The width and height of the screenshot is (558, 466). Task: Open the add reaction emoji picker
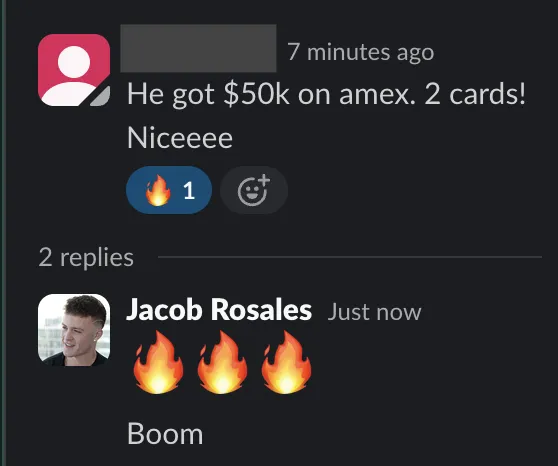[x=254, y=190]
